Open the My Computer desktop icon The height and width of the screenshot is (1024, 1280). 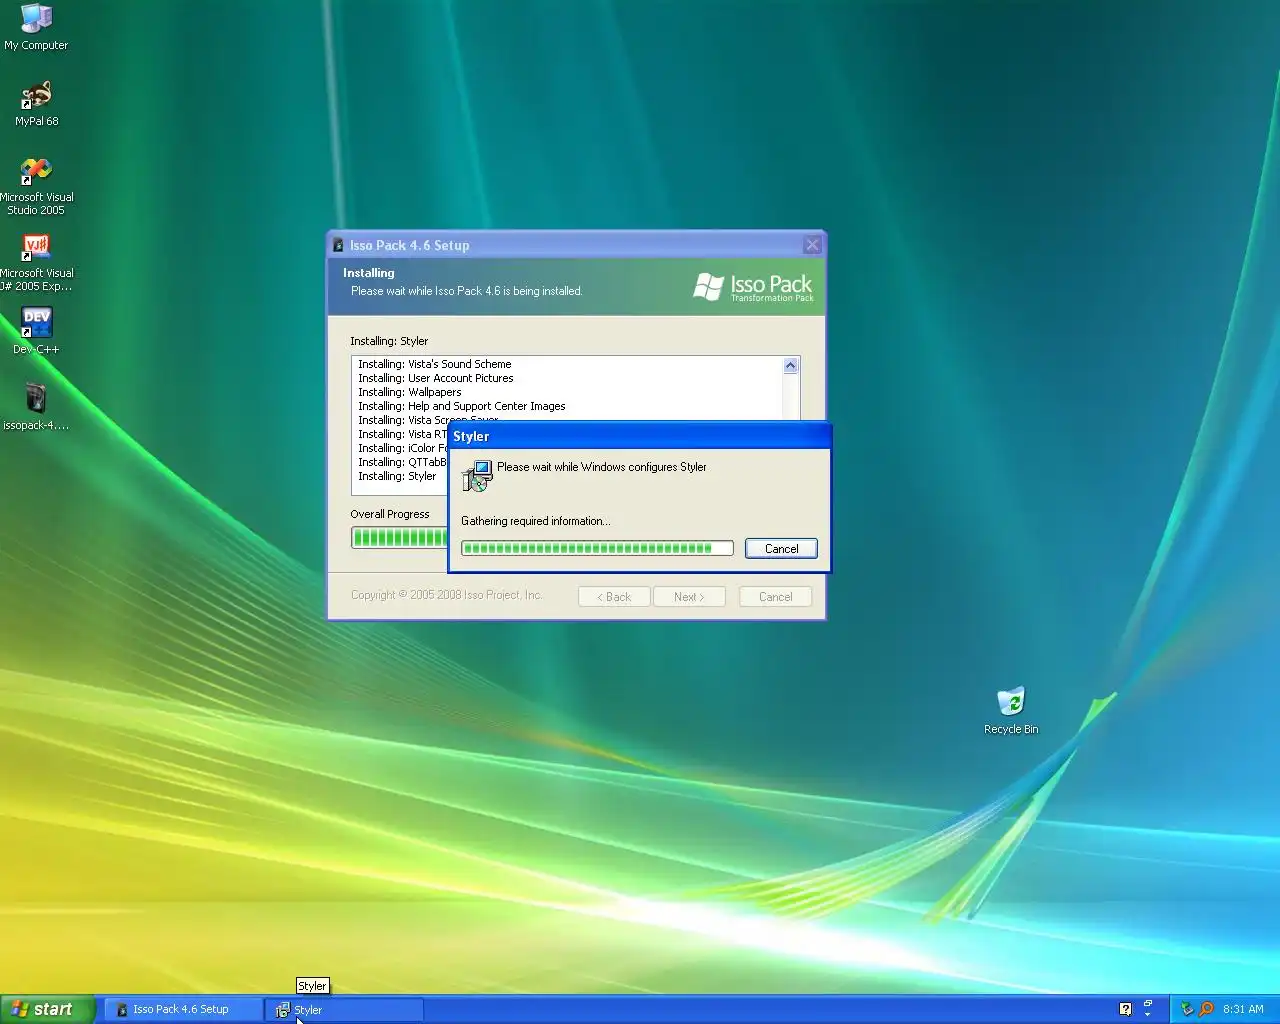point(36,27)
